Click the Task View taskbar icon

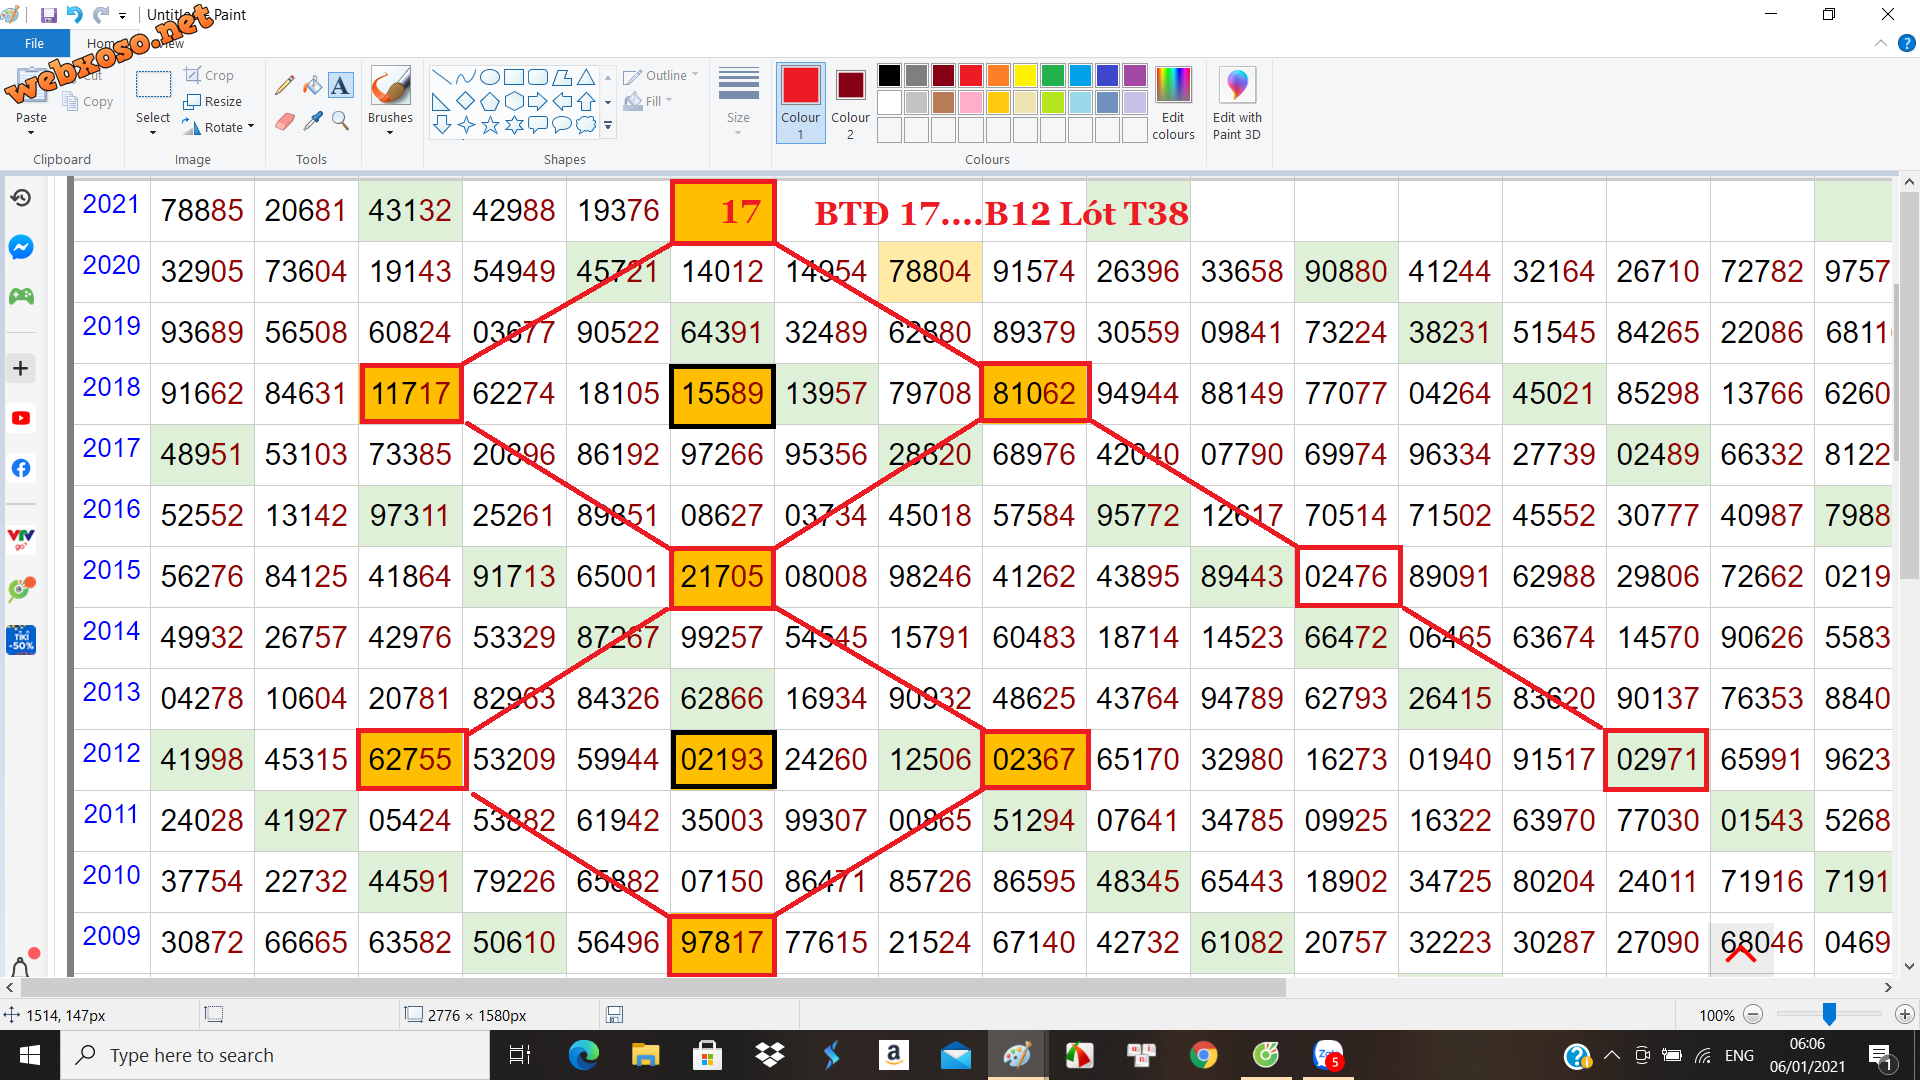pos(520,1055)
